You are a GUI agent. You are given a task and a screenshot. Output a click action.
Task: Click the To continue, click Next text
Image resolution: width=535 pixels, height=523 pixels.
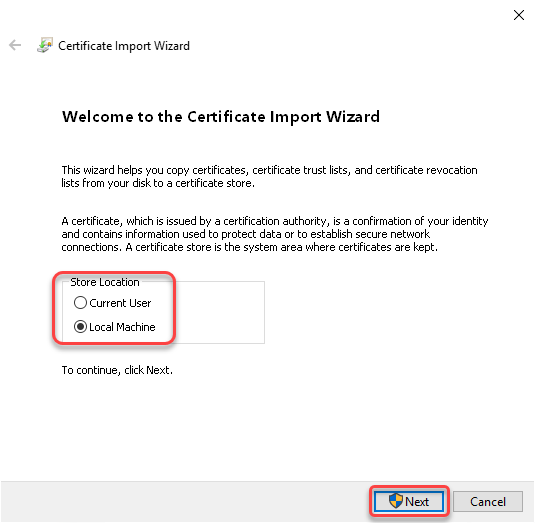coord(117,370)
